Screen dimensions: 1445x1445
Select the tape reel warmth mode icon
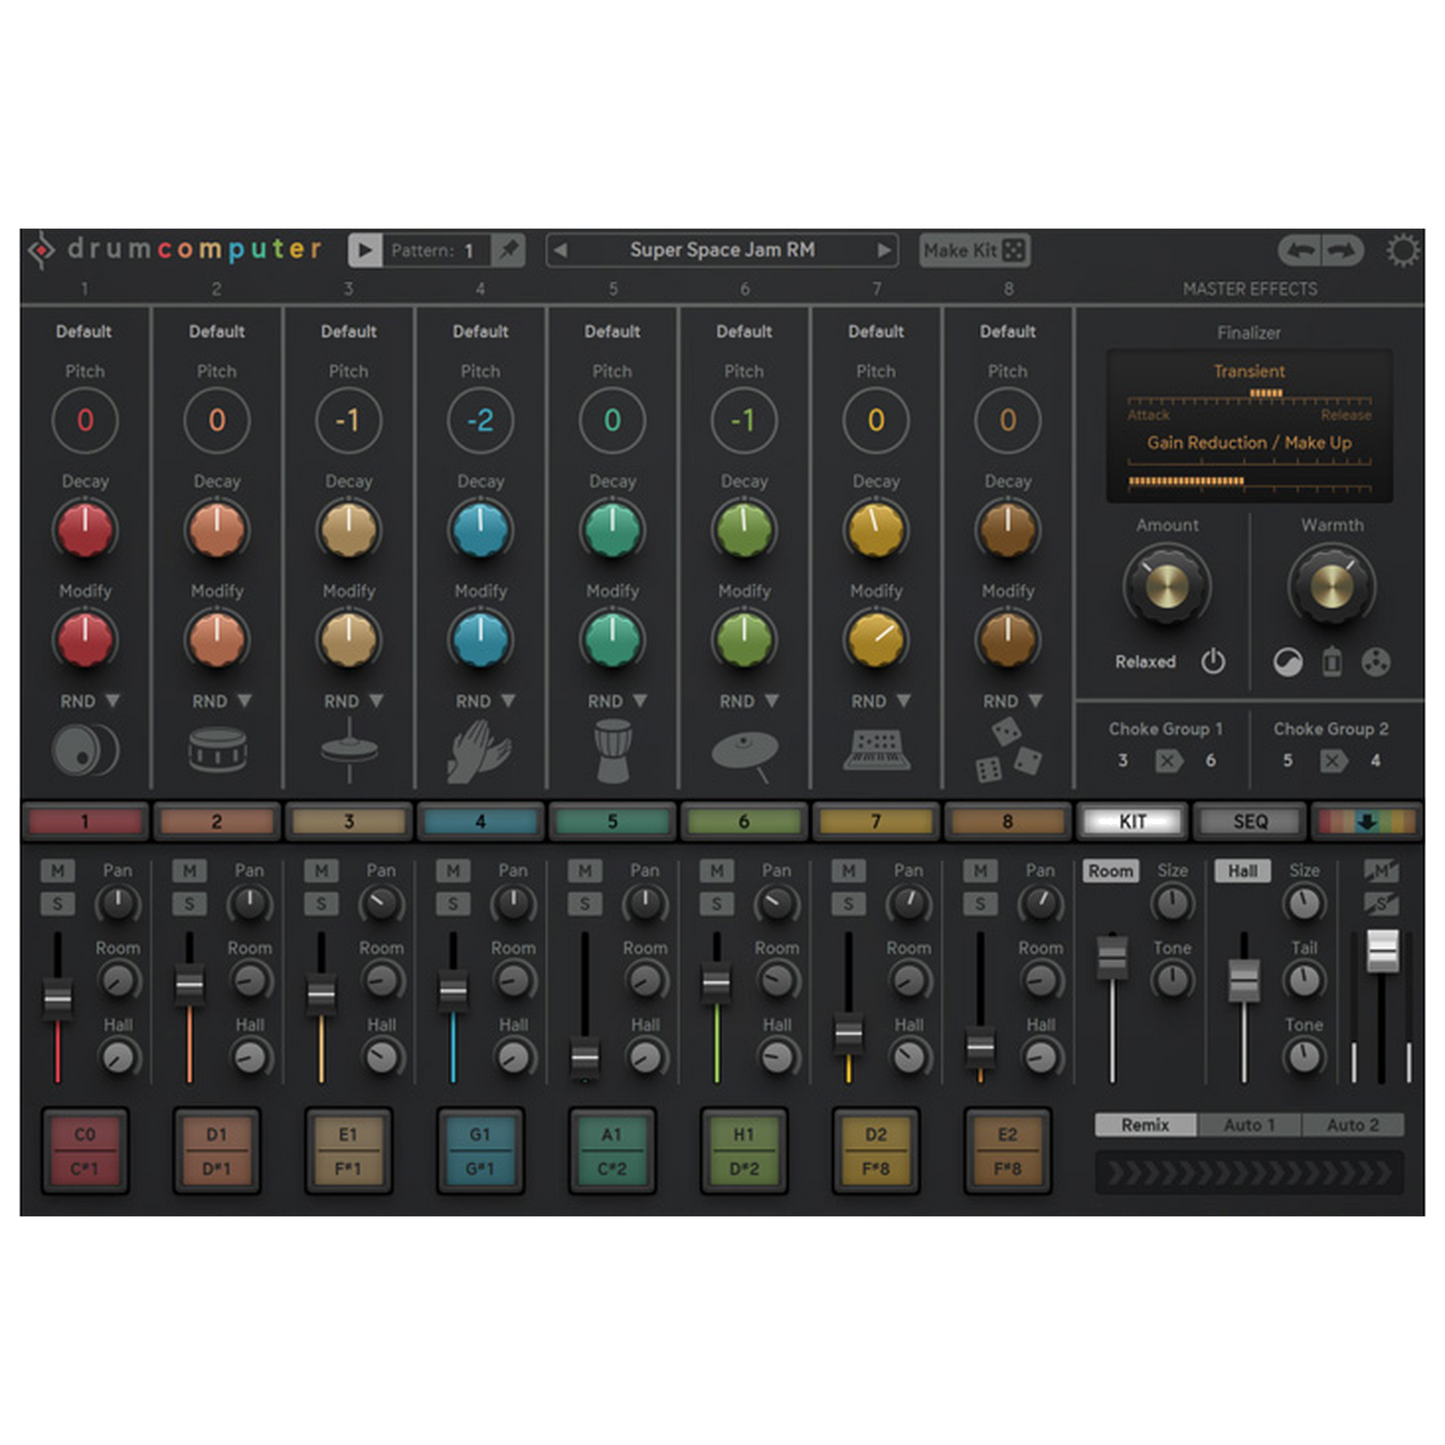(x=1376, y=662)
